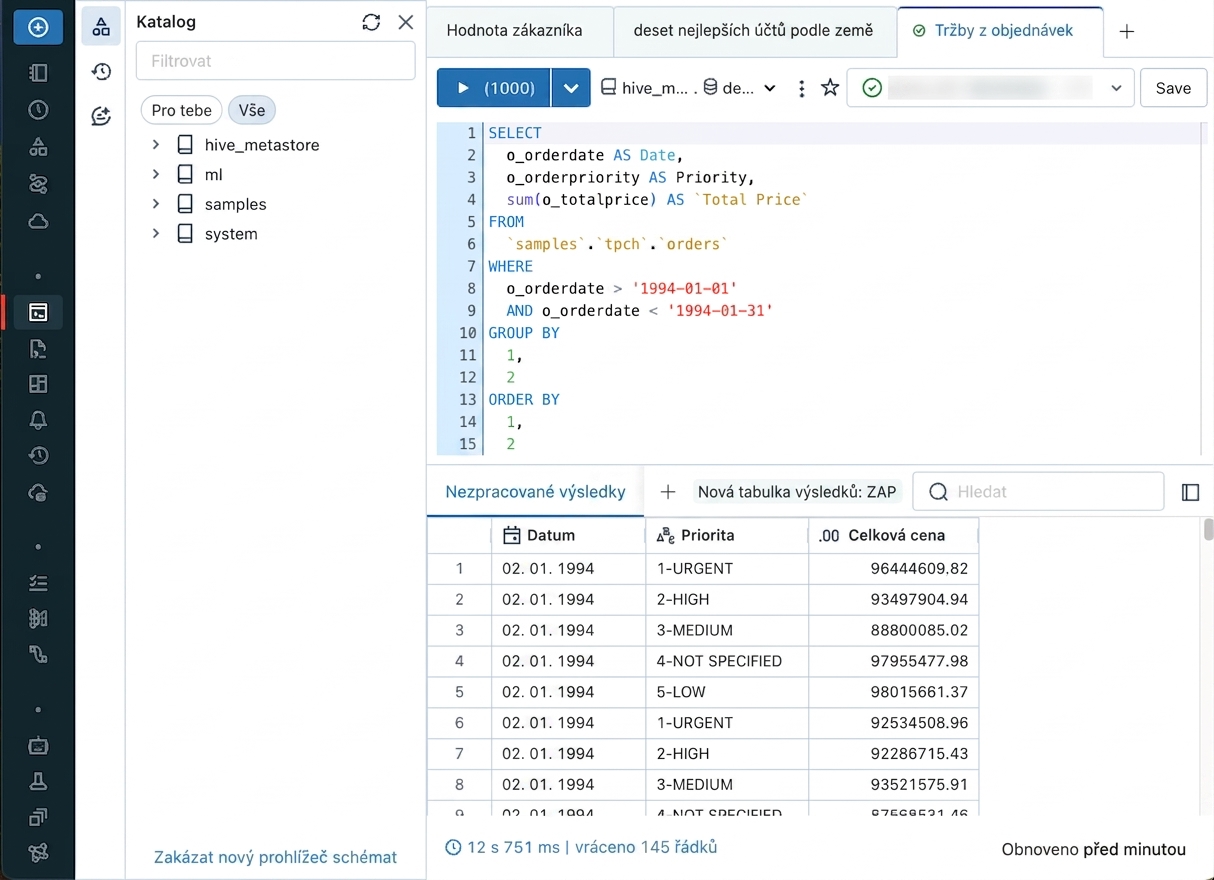The width and height of the screenshot is (1214, 880).
Task: Focus the Hledat results search field
Action: click(1038, 492)
